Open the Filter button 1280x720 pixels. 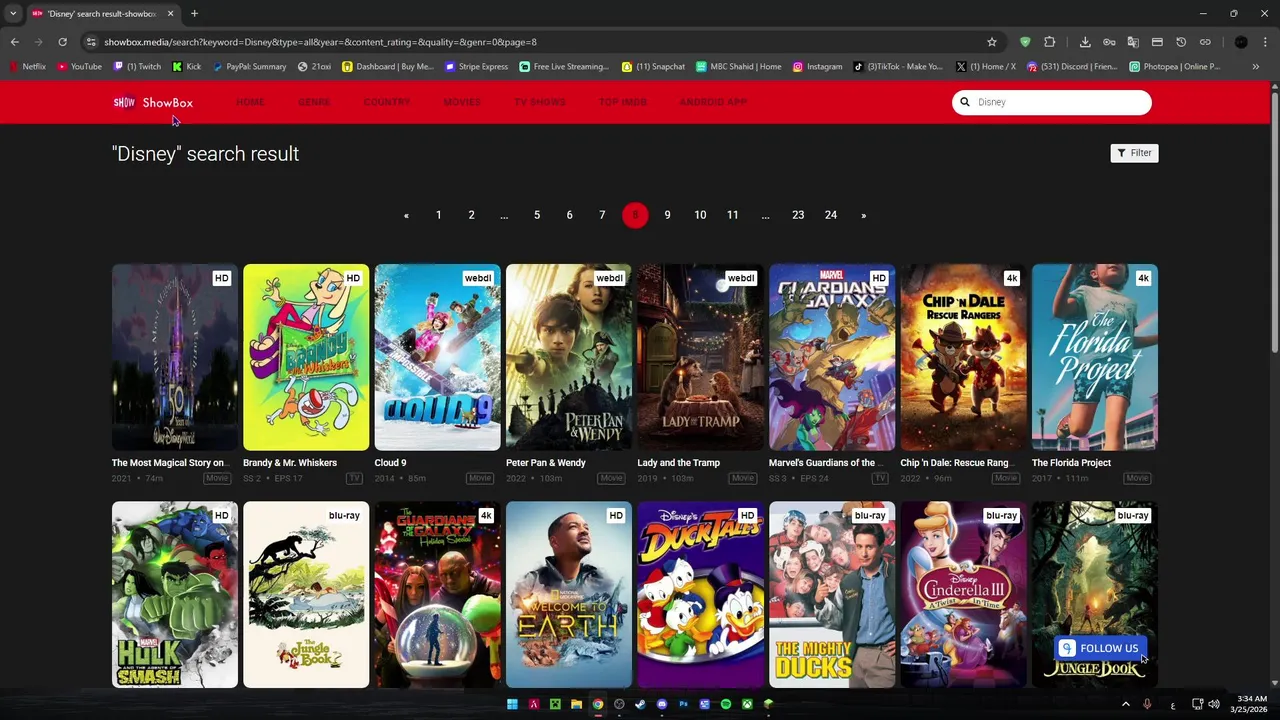pos(1134,153)
